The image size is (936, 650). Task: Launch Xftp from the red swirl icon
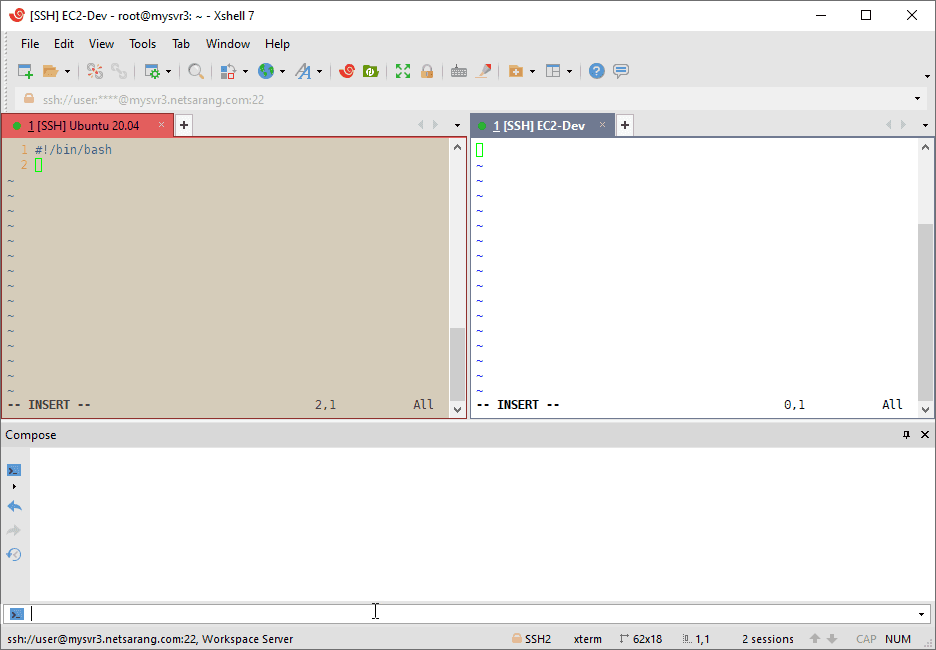click(x=346, y=72)
